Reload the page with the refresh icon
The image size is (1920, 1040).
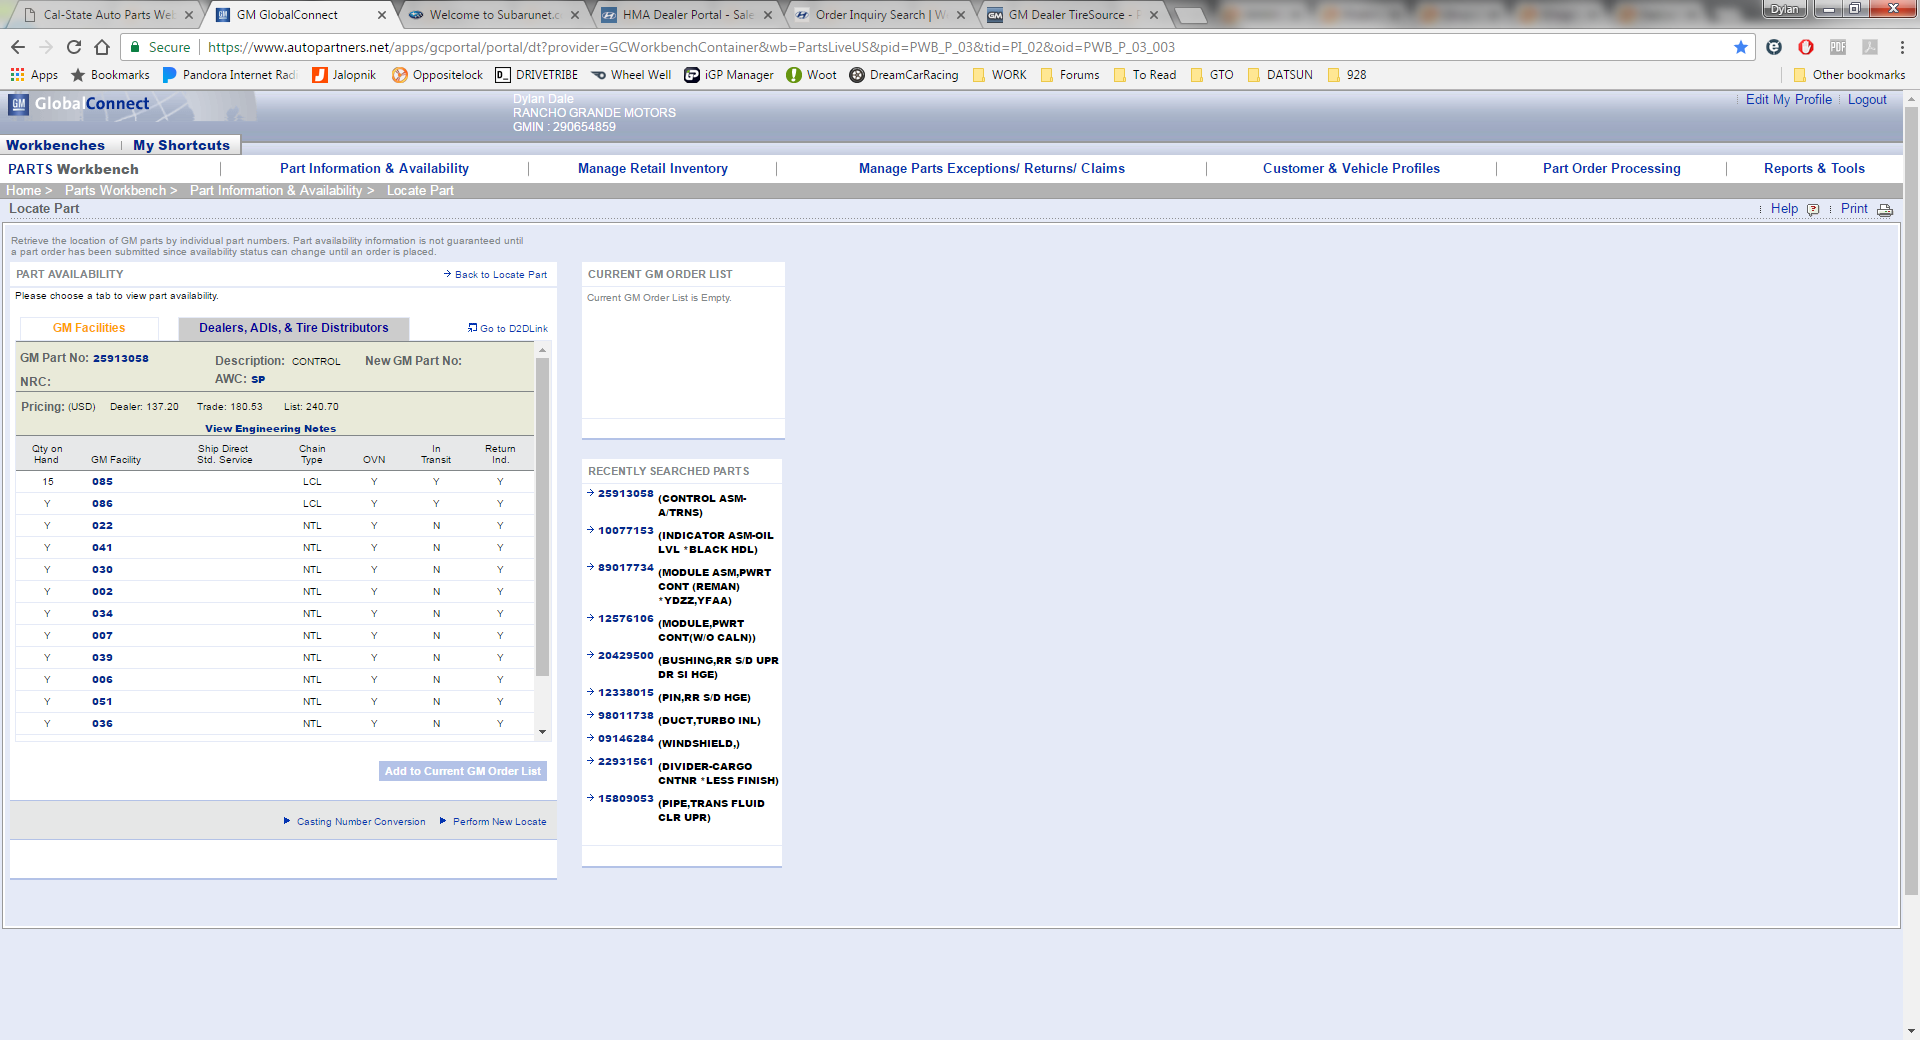(74, 47)
